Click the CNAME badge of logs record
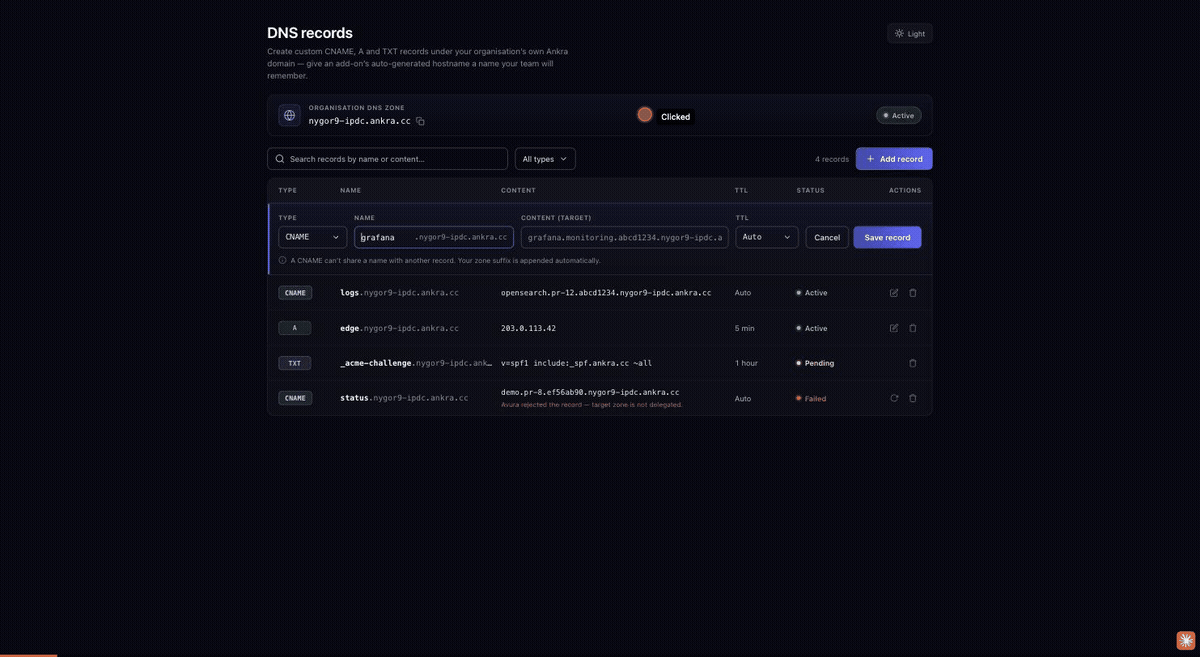 [x=295, y=293]
